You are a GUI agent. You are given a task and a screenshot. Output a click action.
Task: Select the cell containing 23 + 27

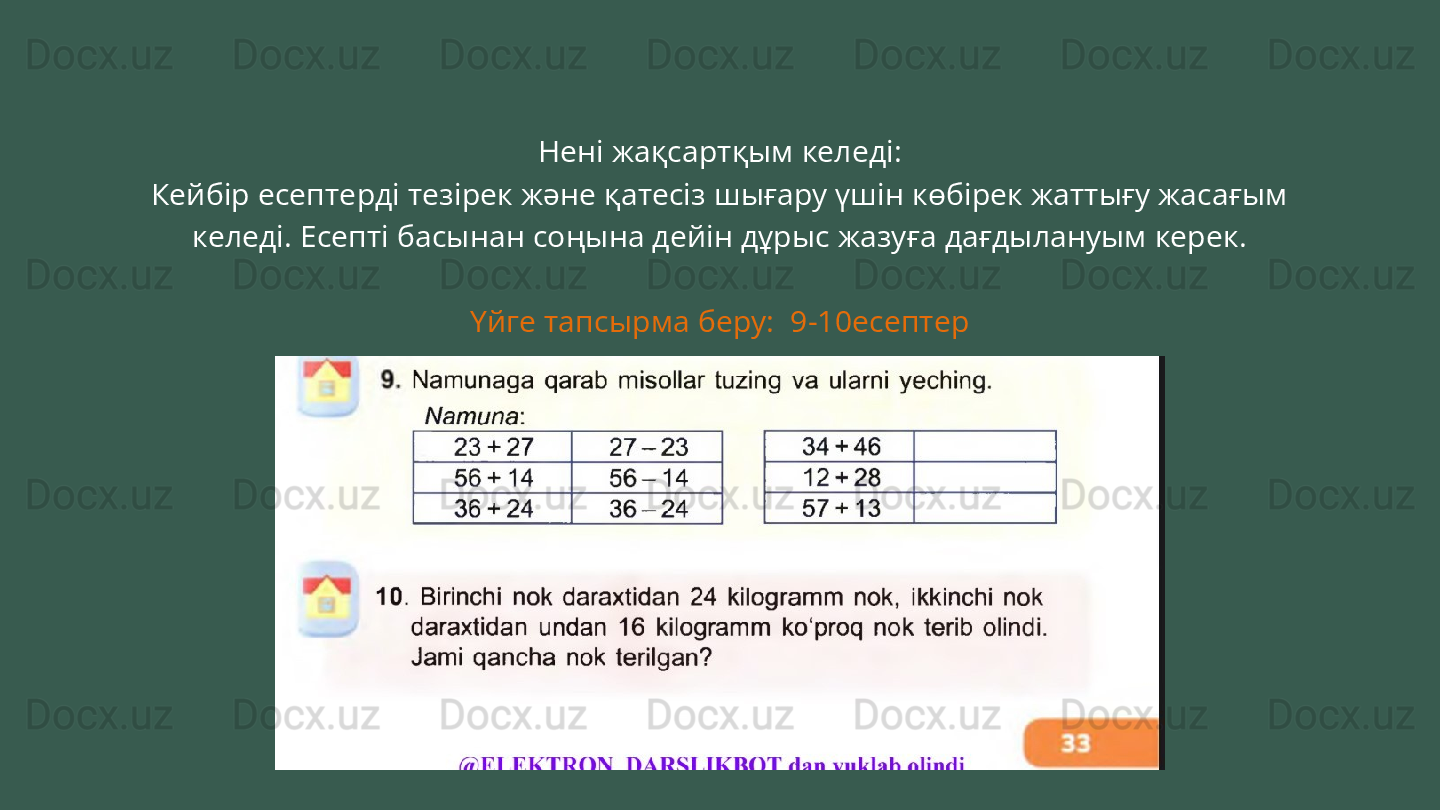494,446
